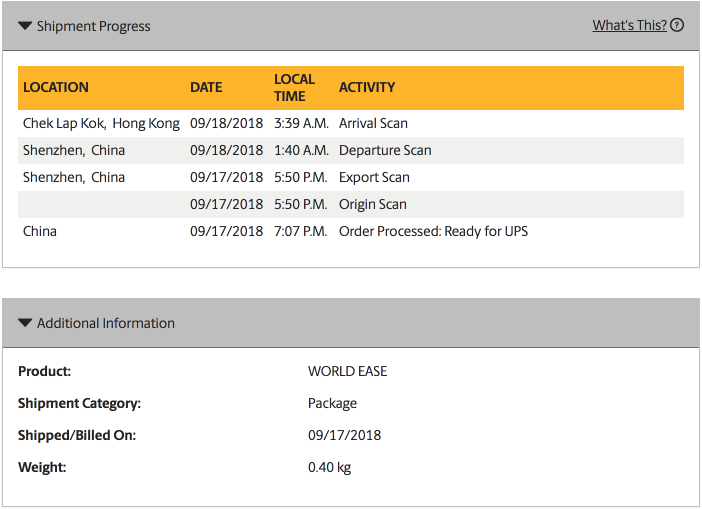
Task: Click the LOCATION column header
Action: 56,87
